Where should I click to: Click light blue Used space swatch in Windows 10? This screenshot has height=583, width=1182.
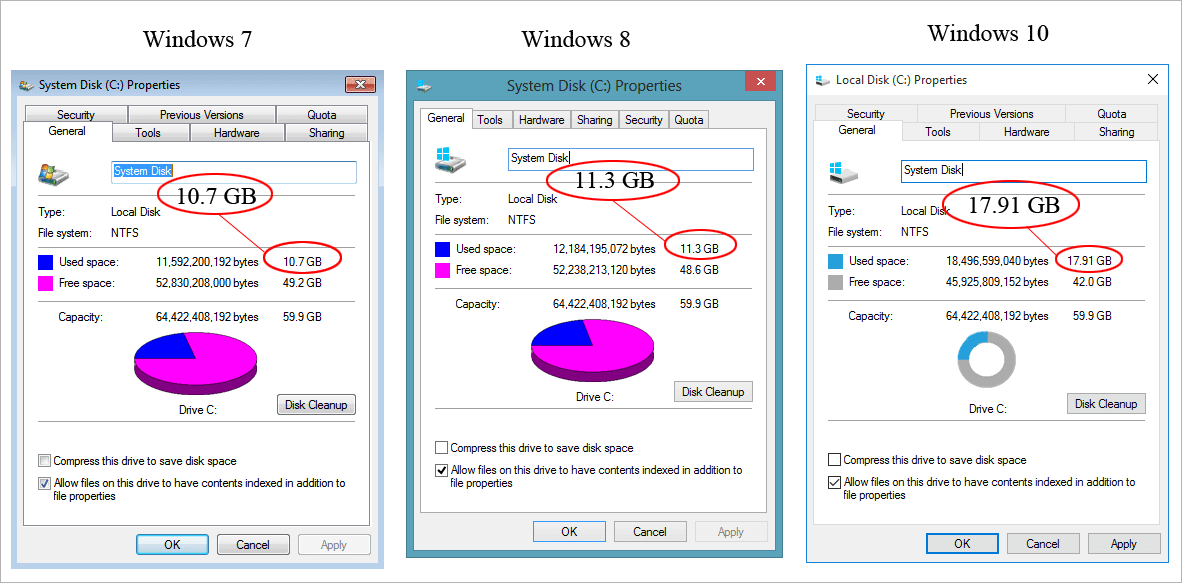pos(836,261)
